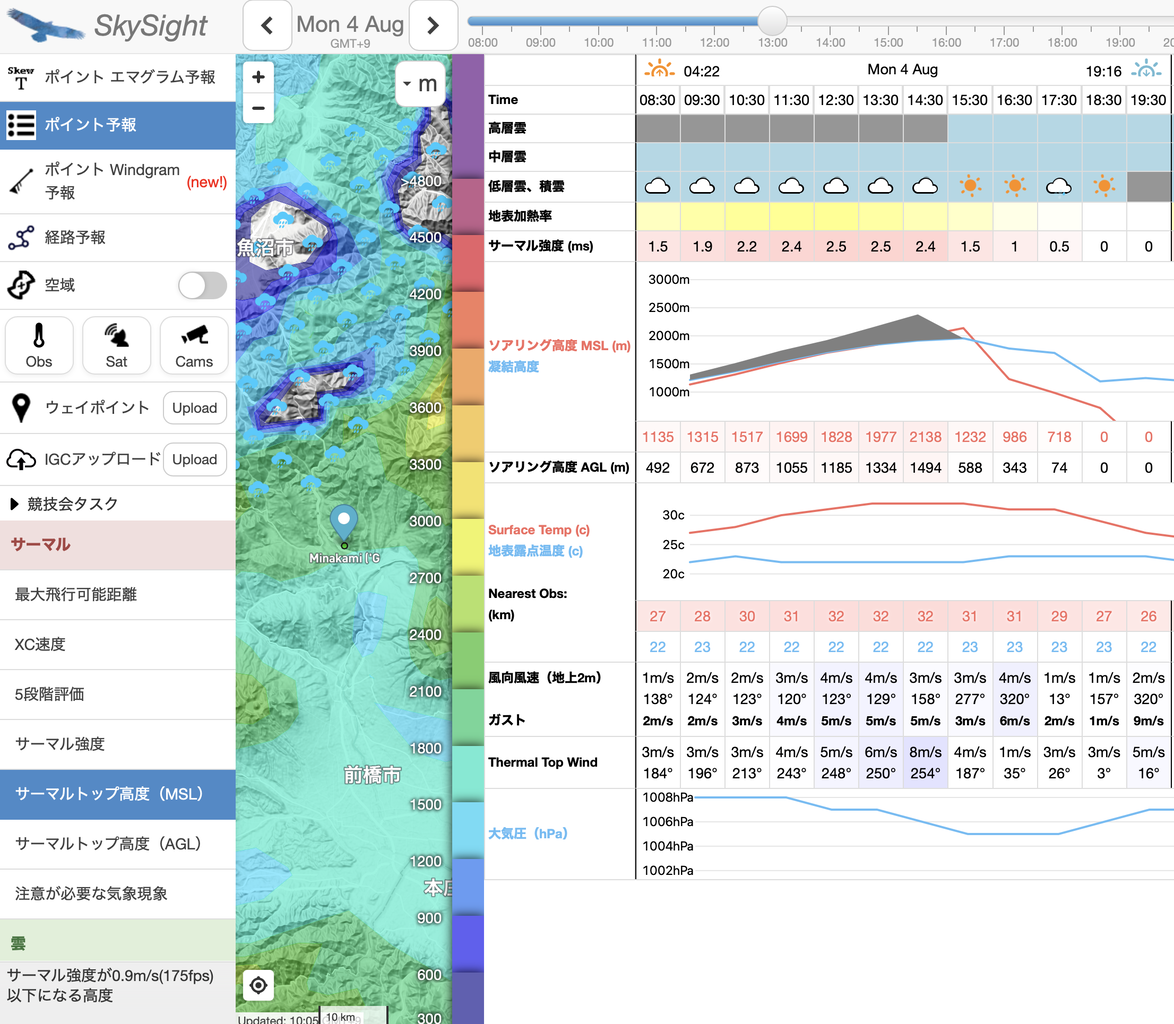Open Obs thermometer button
Image resolution: width=1174 pixels, height=1024 pixels.
point(39,345)
